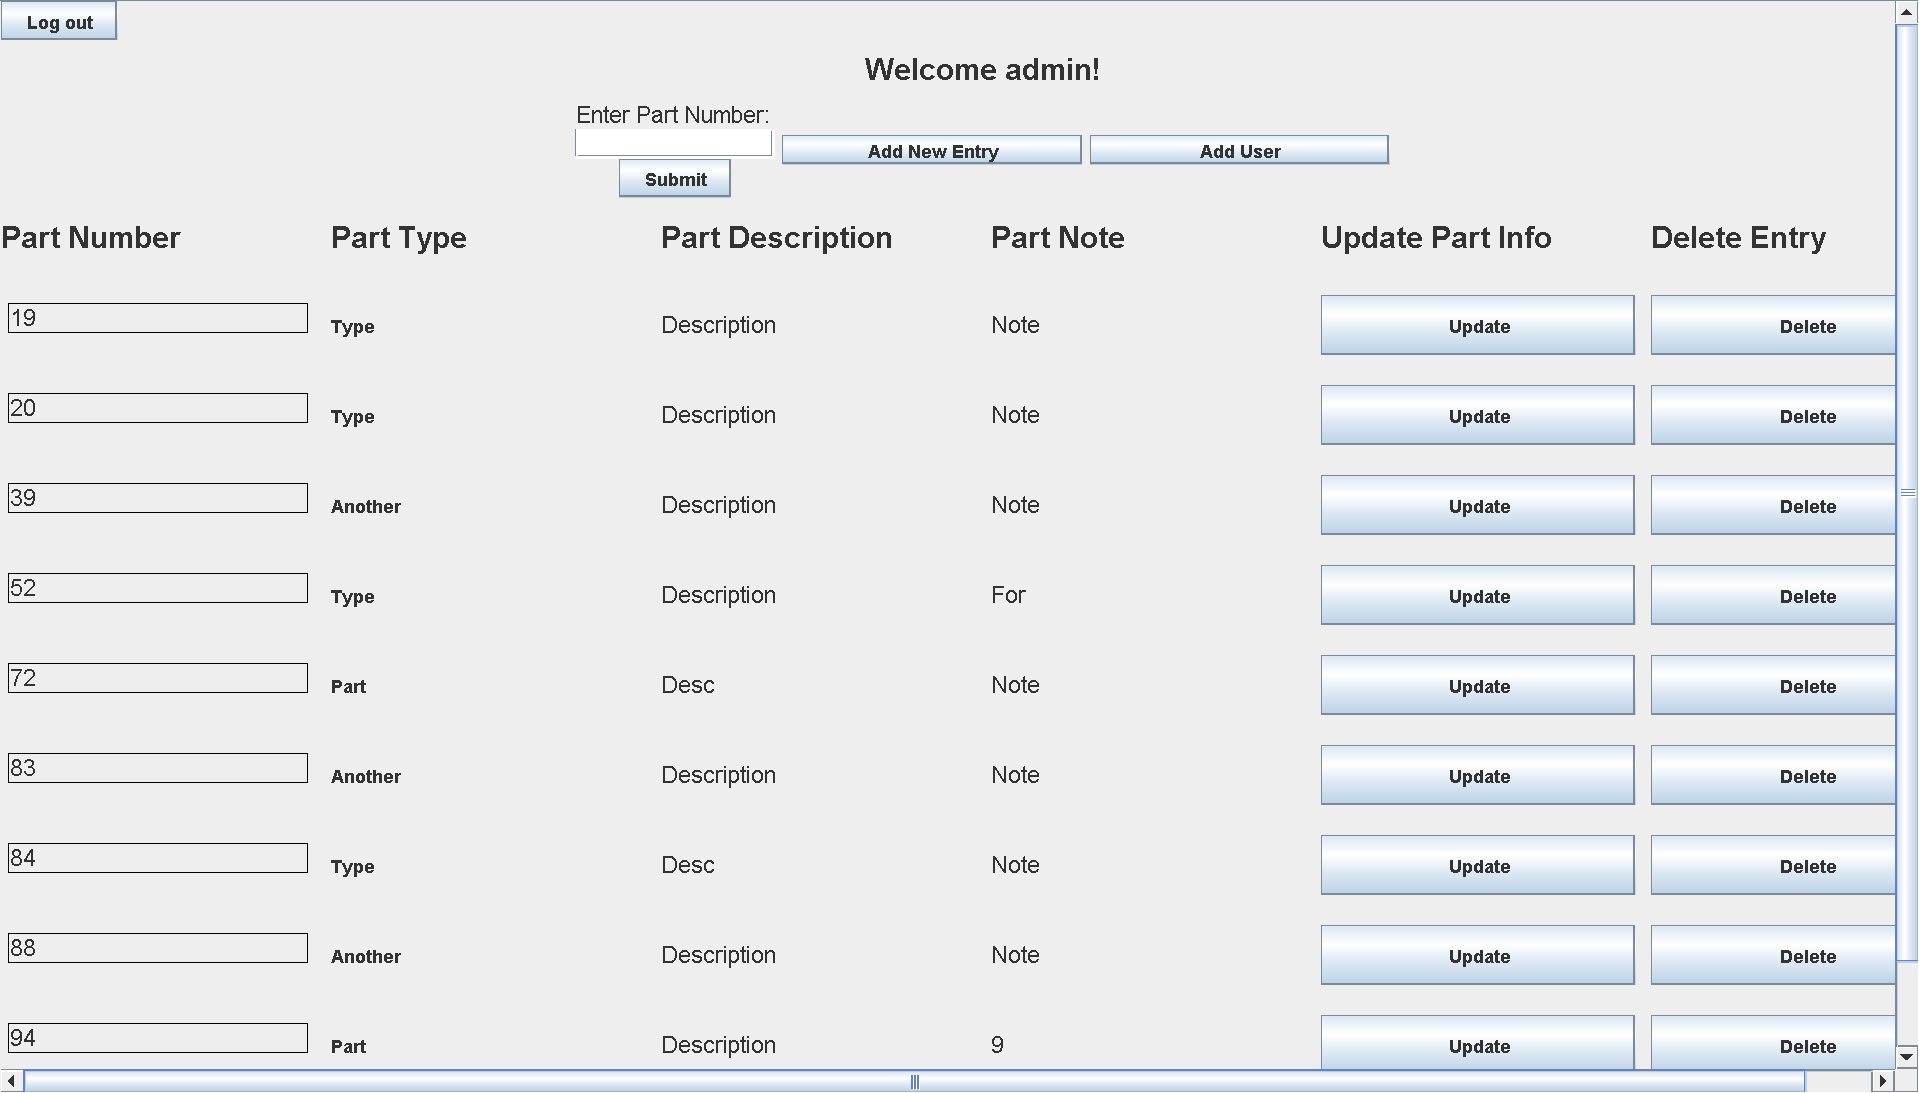
Task: Click the scrollbar down arrow
Action: [1905, 1056]
